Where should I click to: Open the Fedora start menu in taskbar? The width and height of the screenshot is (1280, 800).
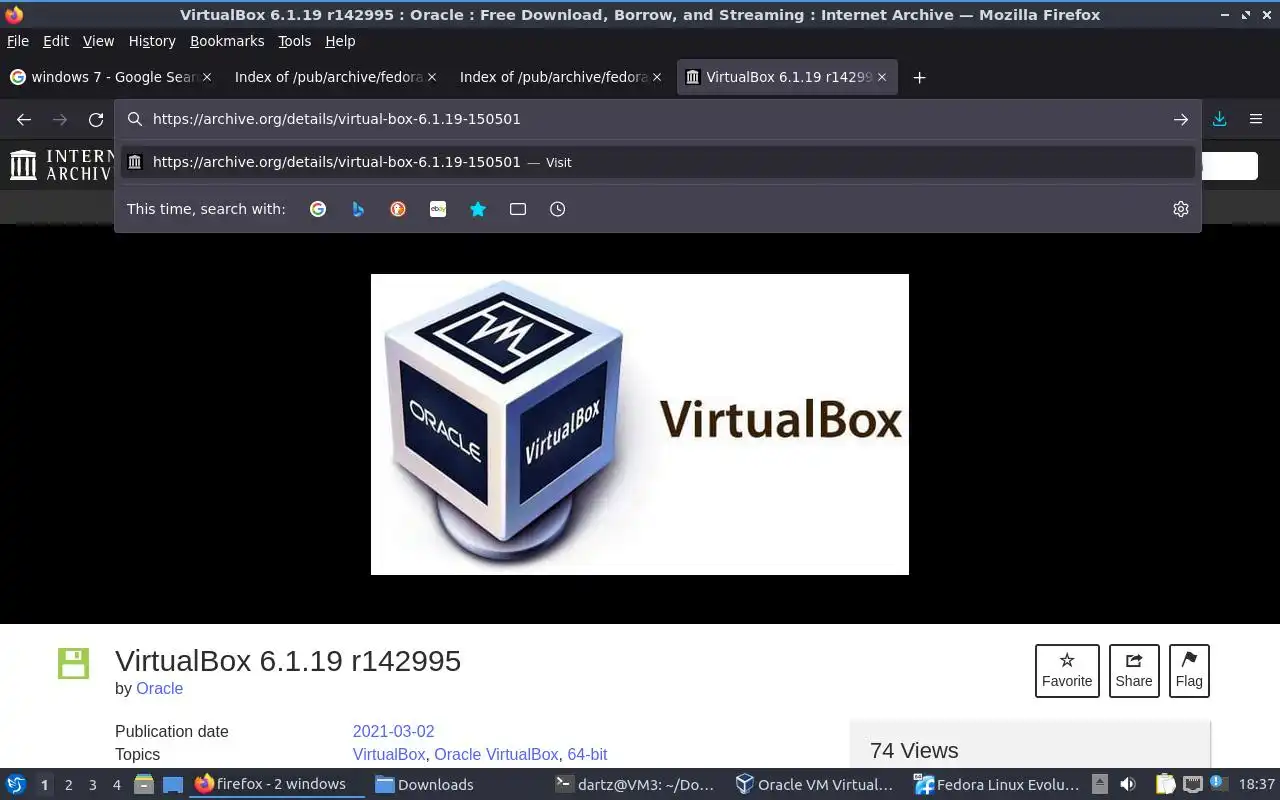tap(16, 784)
